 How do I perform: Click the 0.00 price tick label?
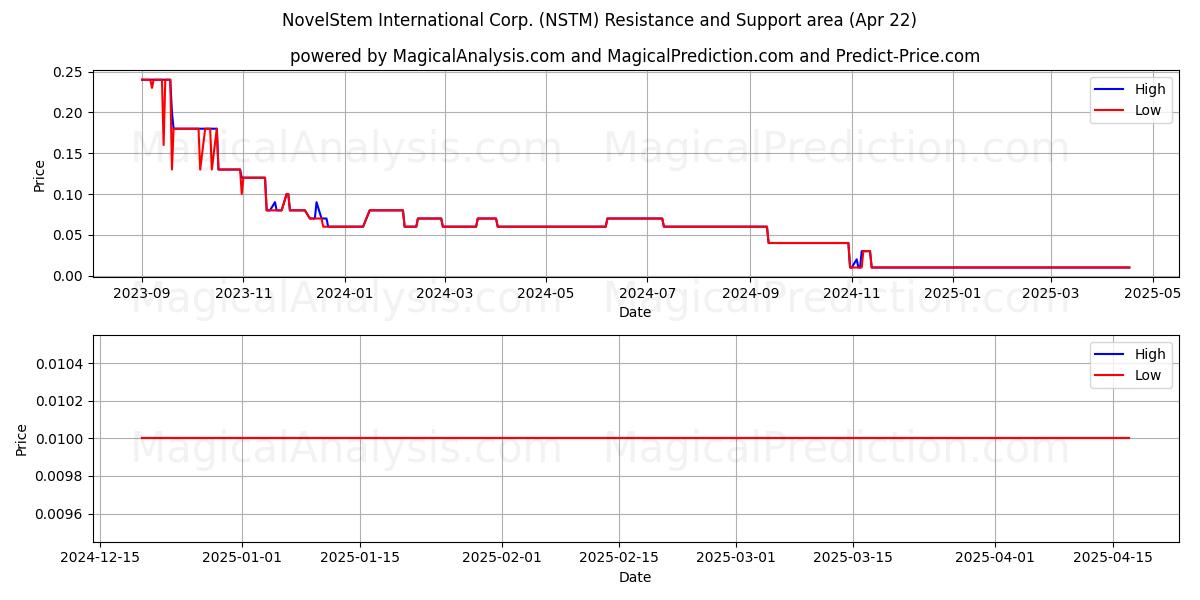click(68, 276)
